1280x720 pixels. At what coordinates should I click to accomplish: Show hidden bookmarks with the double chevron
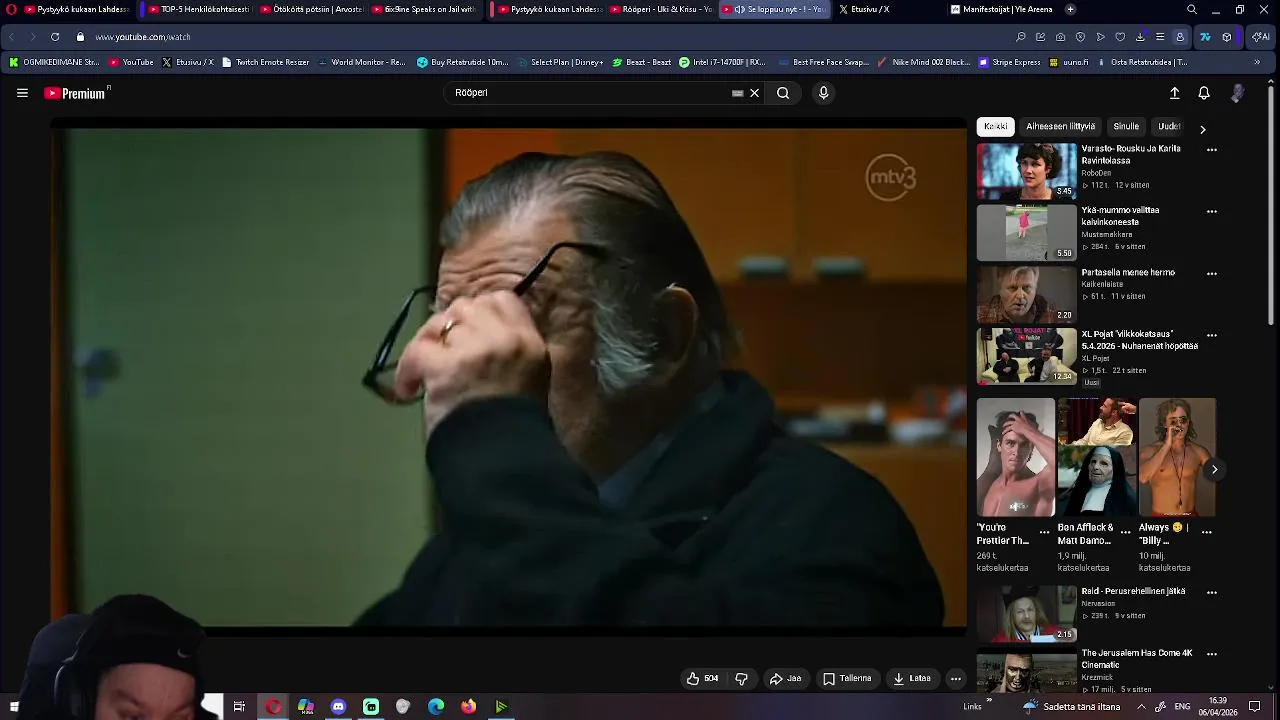[x=1257, y=62]
